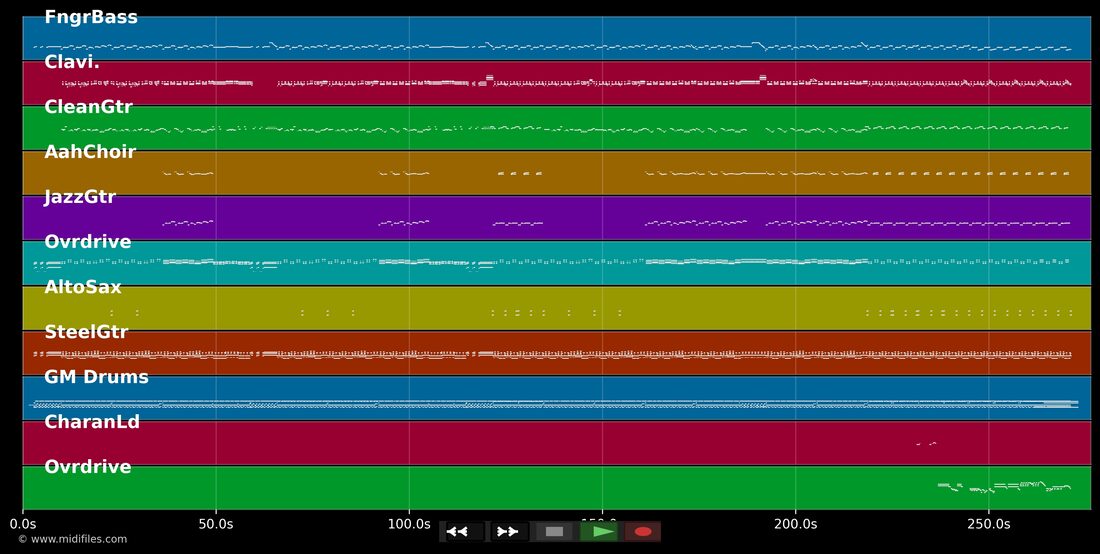1100x554 pixels.
Task: Select the GM Drums track label
Action: point(96,377)
